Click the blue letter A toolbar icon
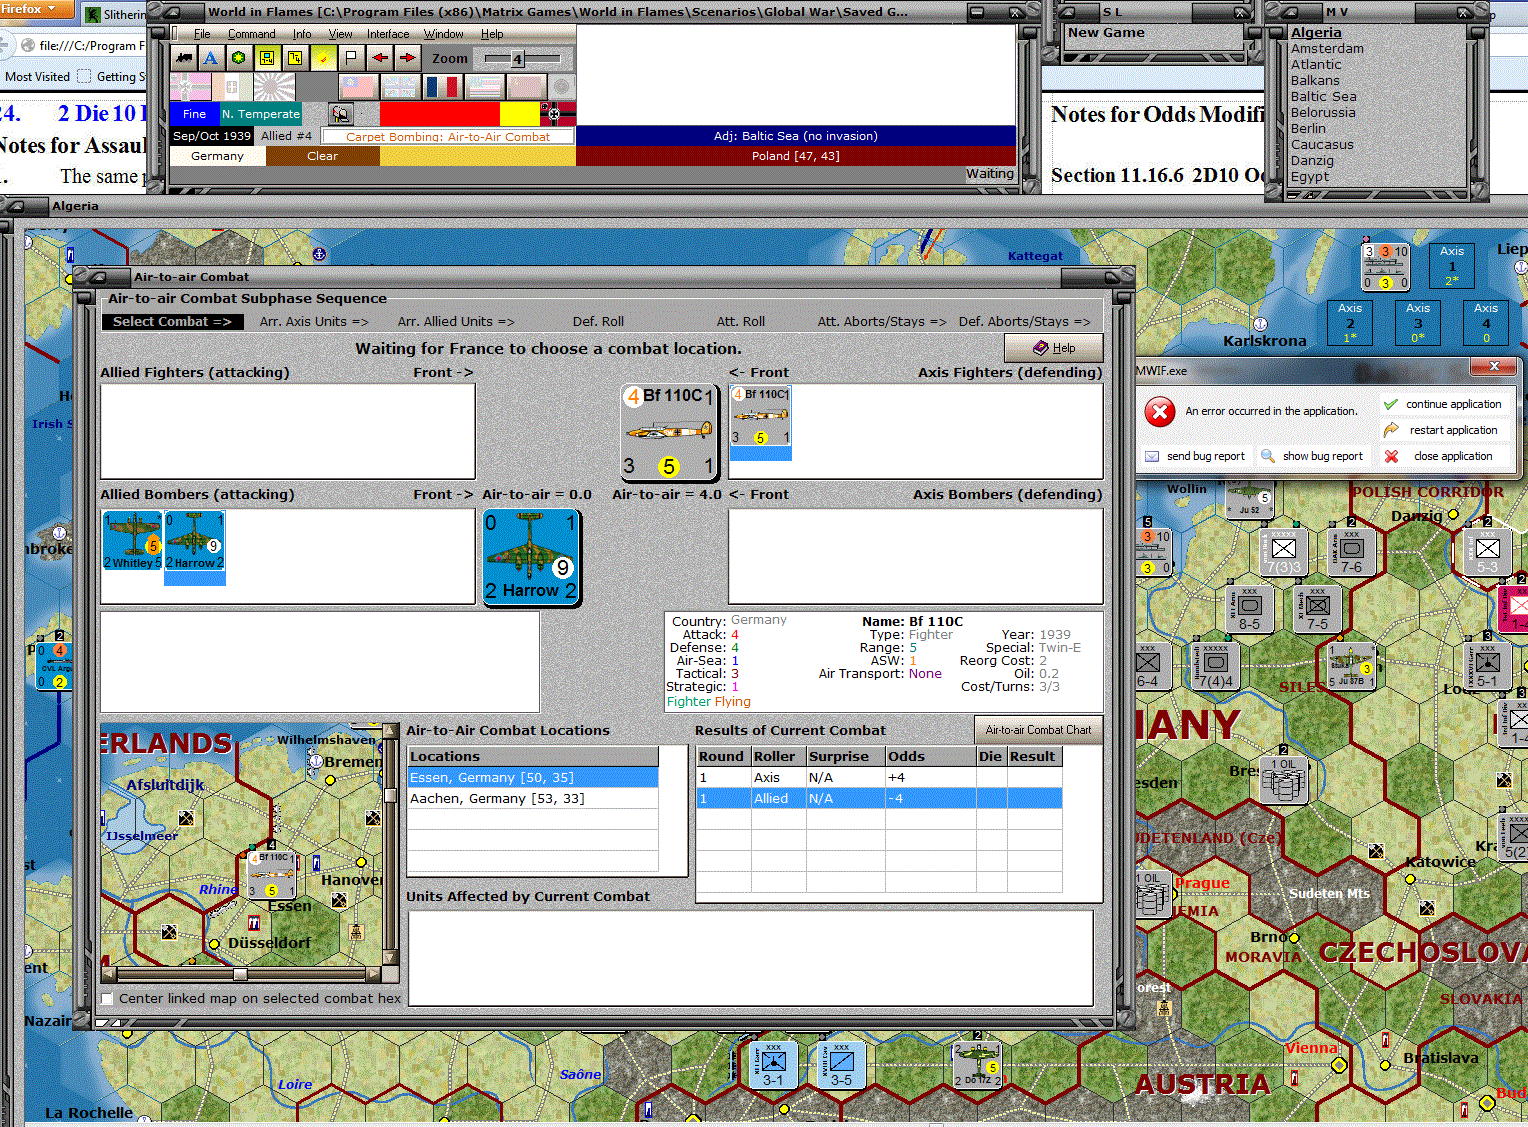The image size is (1528, 1127). (211, 58)
